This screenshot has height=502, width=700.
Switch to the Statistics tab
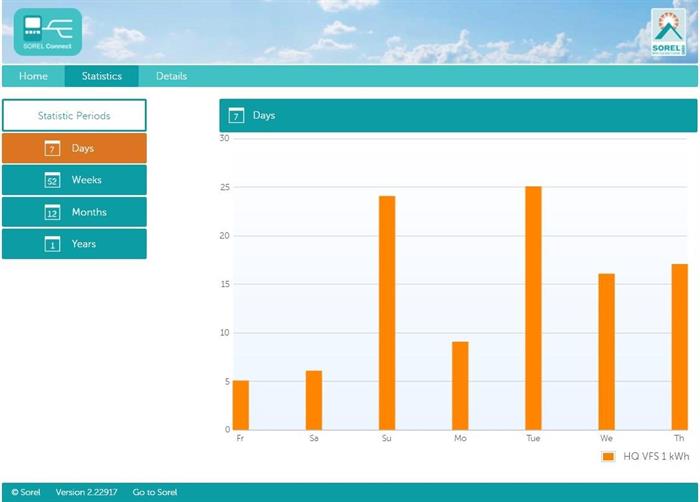click(102, 76)
